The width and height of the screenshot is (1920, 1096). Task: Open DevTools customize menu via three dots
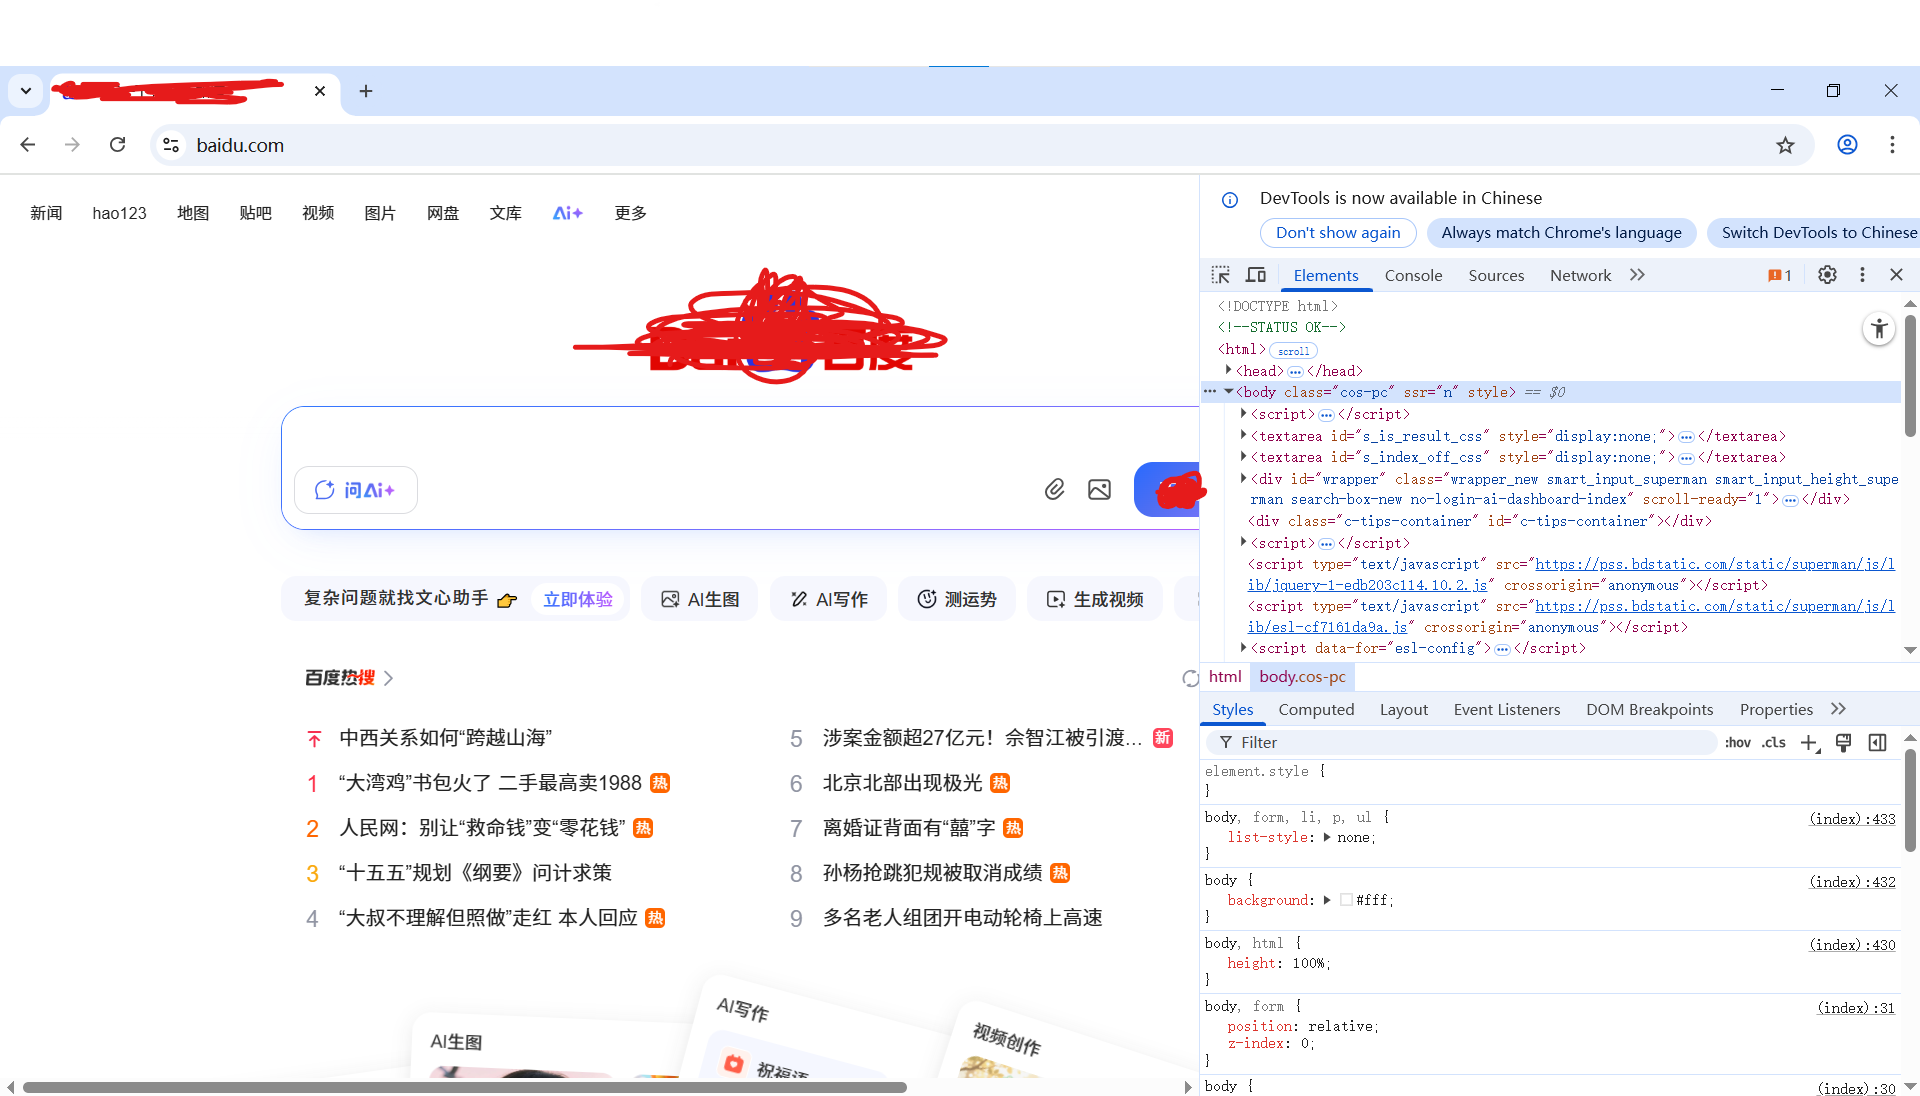click(x=1862, y=275)
